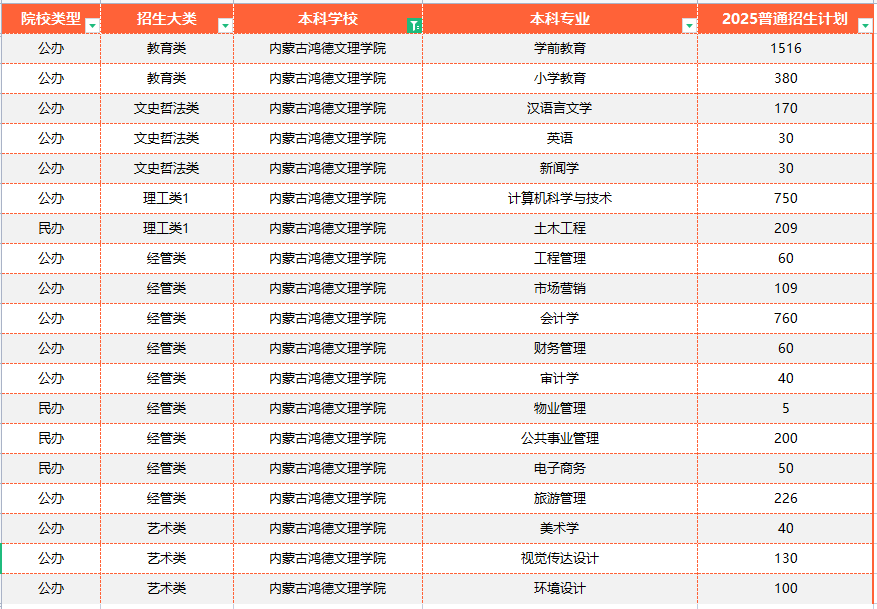Screen dimensions: 877x609
Task: Click the 视觉传达设计 major cell
Action: [x=560, y=559]
